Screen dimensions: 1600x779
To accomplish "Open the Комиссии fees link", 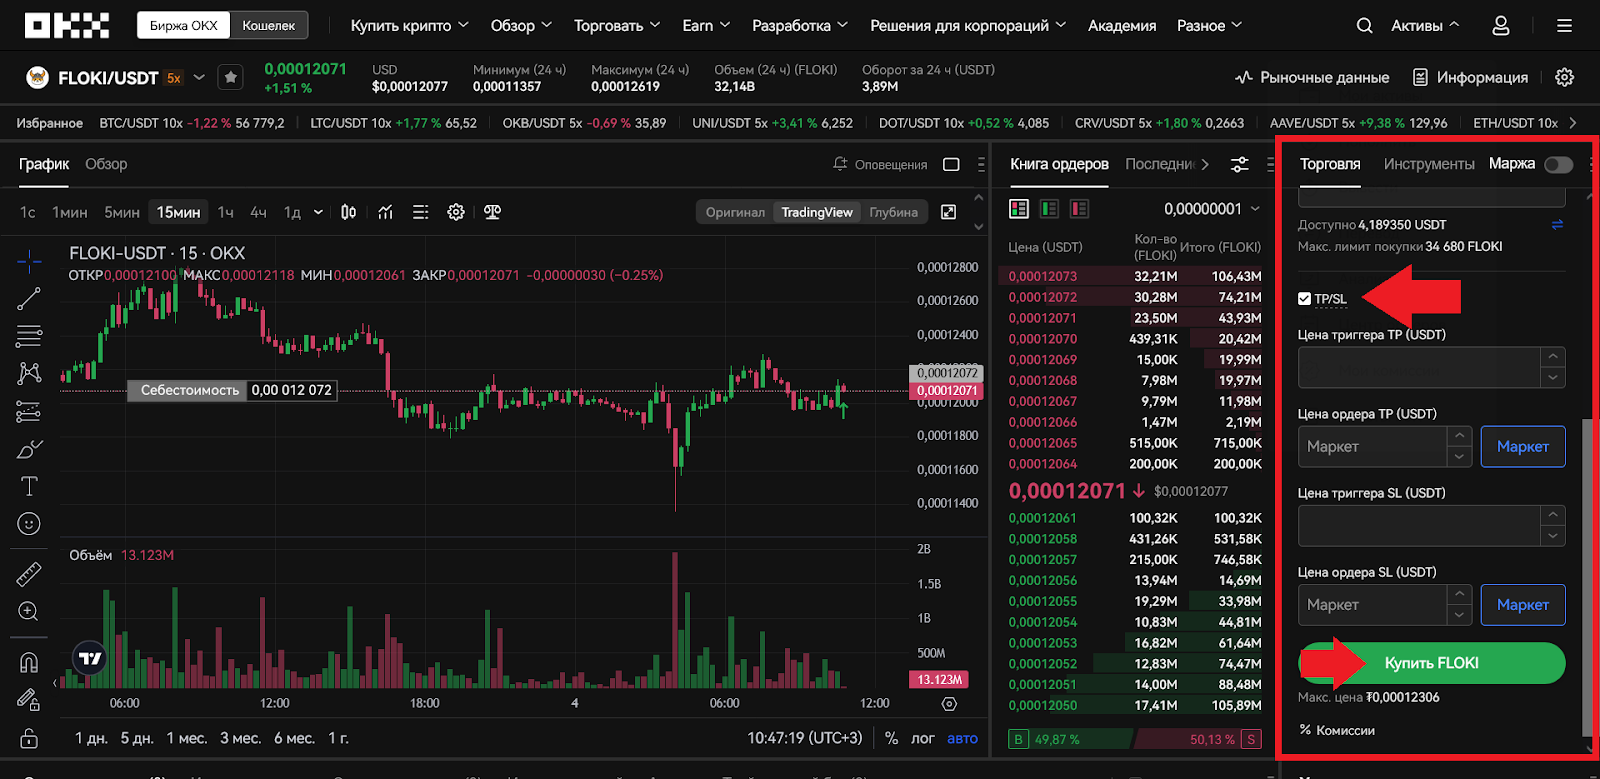I will click(1337, 730).
